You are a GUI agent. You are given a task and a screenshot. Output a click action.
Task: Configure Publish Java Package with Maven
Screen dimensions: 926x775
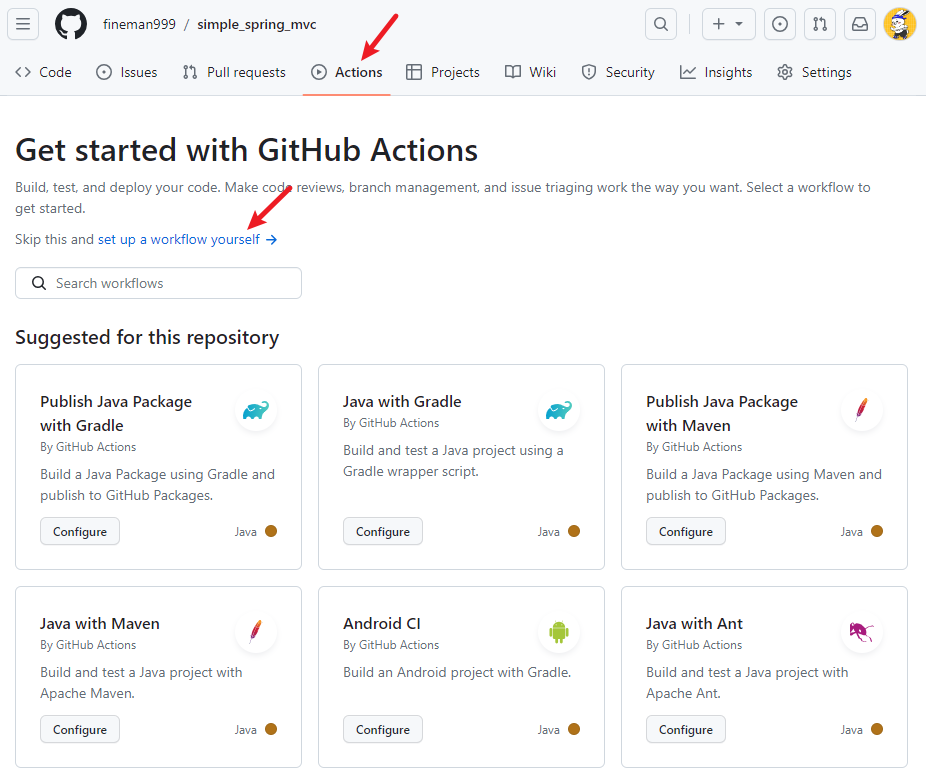point(686,531)
